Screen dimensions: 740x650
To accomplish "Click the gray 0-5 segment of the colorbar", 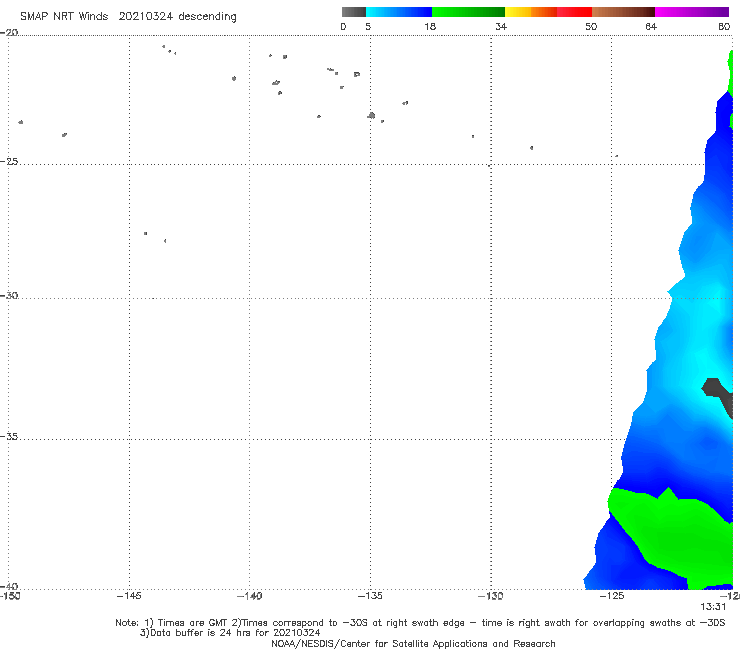I will [x=353, y=12].
